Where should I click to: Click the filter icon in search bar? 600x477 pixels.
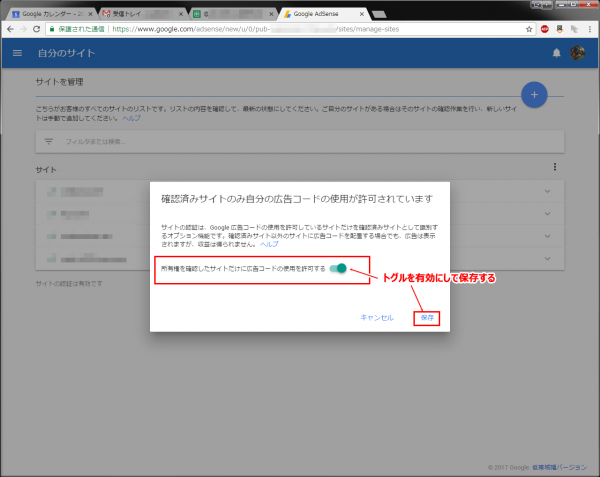point(48,141)
